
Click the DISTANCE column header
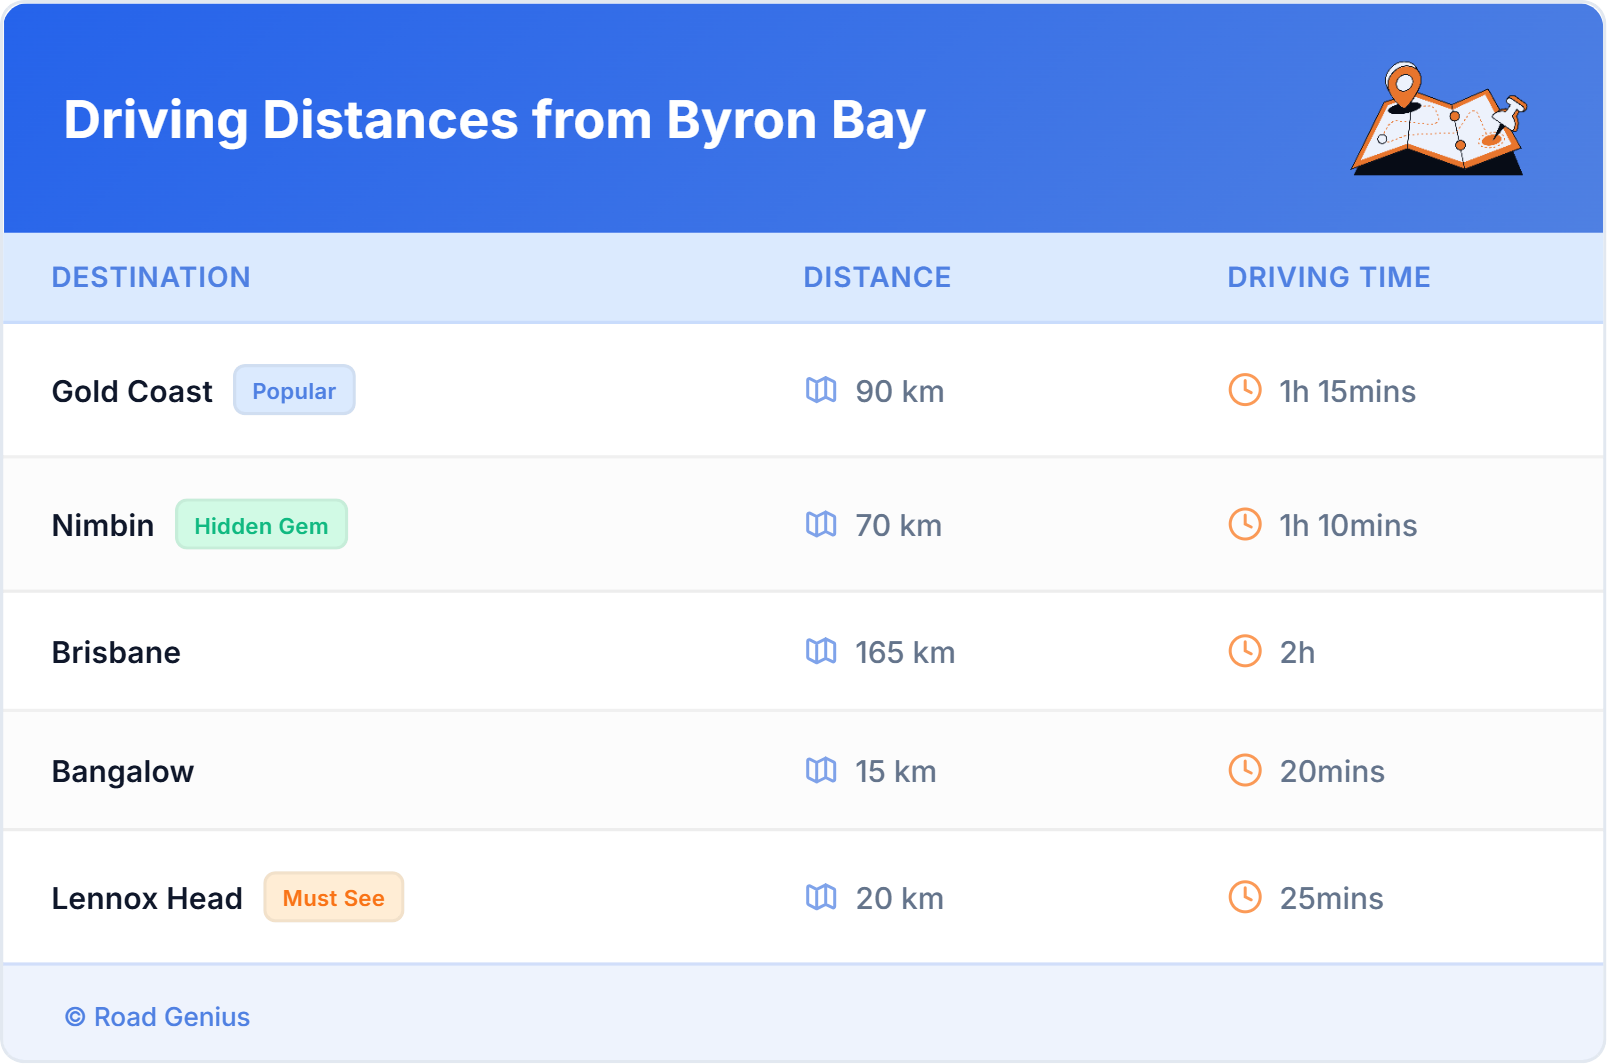tap(877, 277)
